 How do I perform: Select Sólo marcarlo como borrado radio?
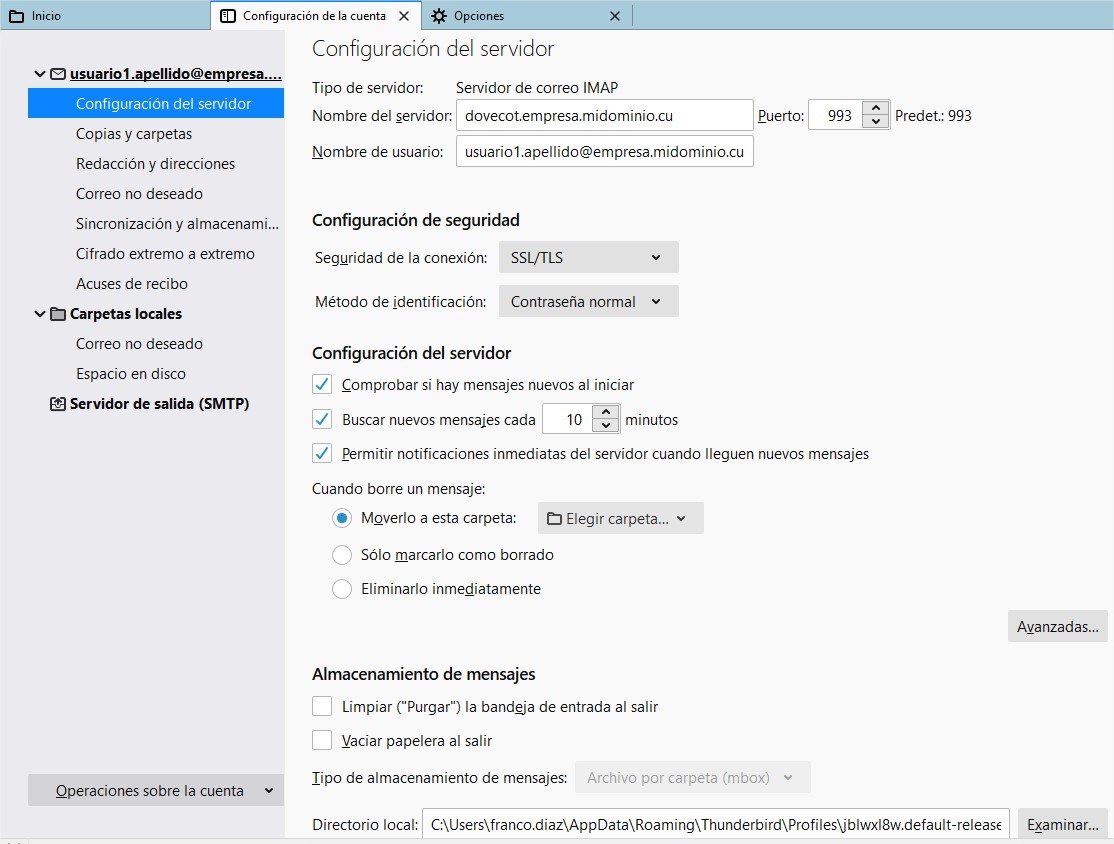coord(342,555)
